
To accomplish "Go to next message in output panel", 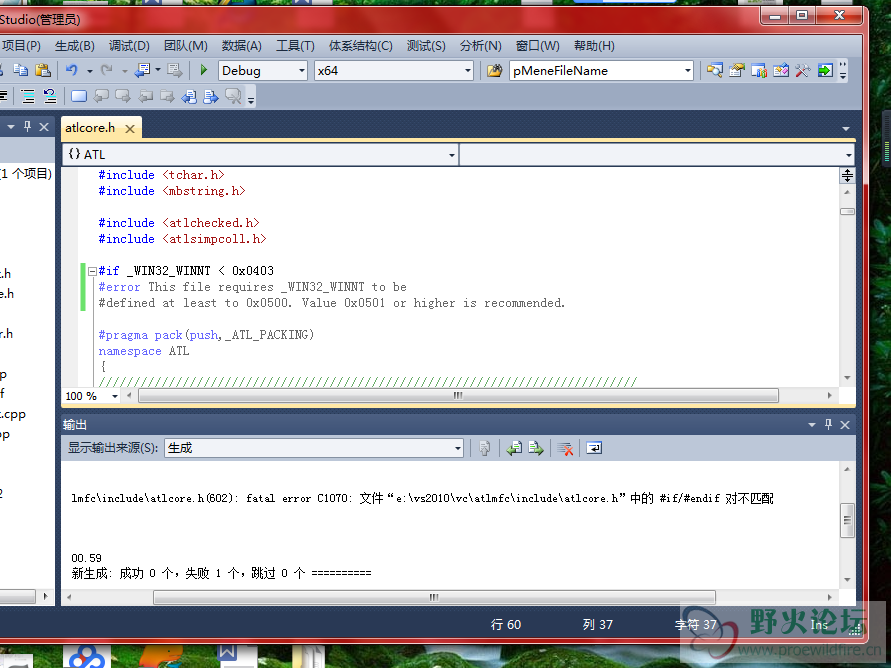I will click(x=536, y=448).
